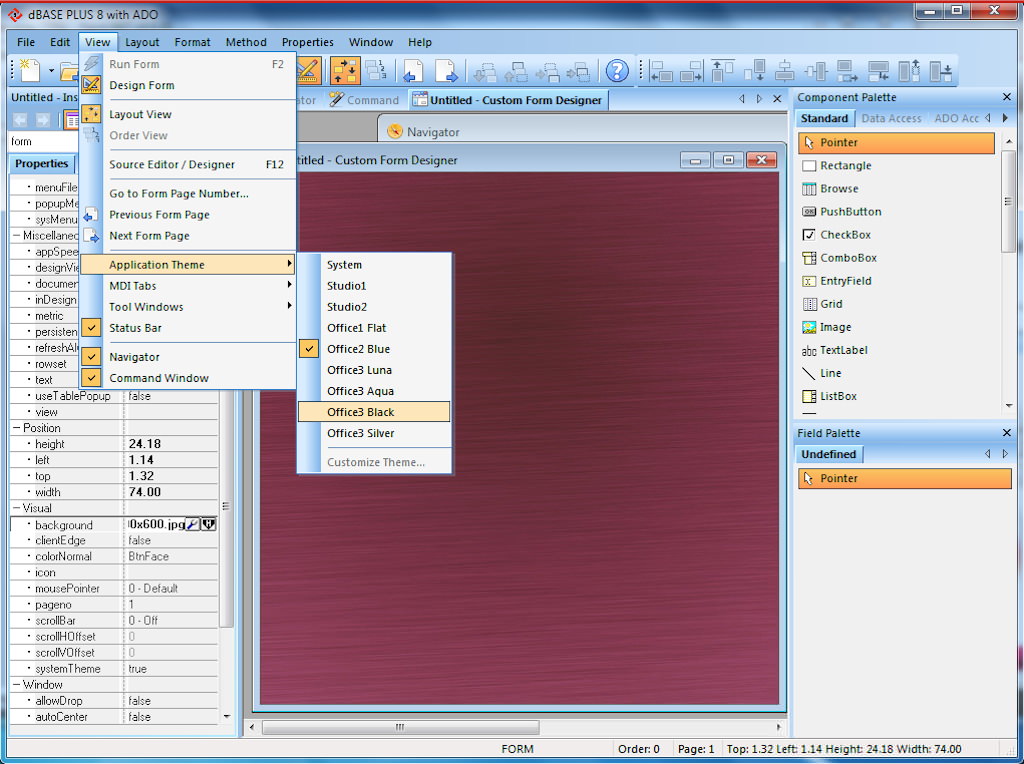1024x764 pixels.
Task: Click the wrench tool button for background property
Action: click(x=192, y=524)
